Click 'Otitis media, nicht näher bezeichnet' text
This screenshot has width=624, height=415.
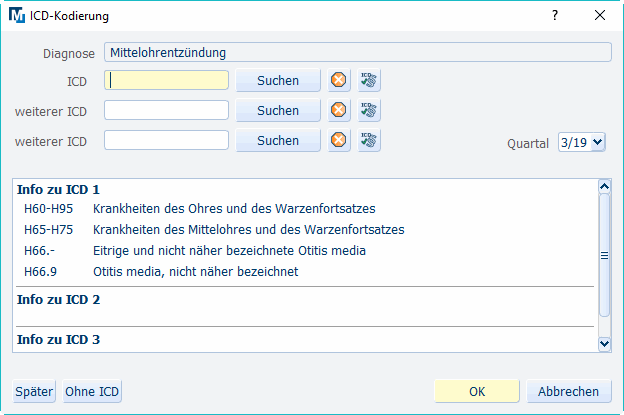click(195, 272)
